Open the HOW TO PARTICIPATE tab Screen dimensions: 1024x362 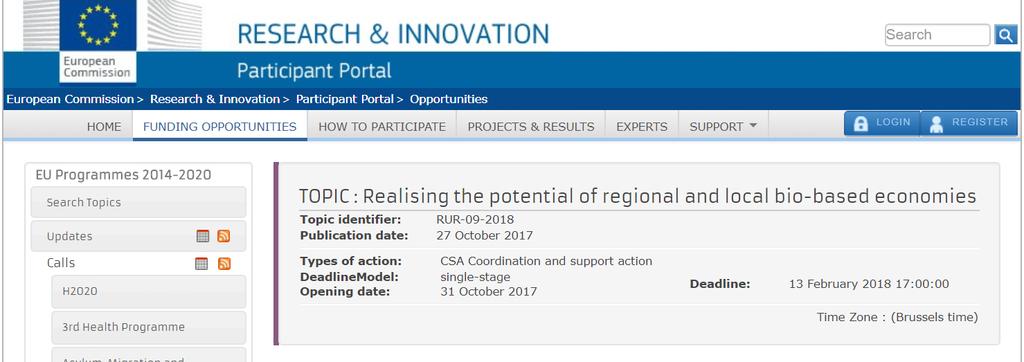(x=382, y=126)
